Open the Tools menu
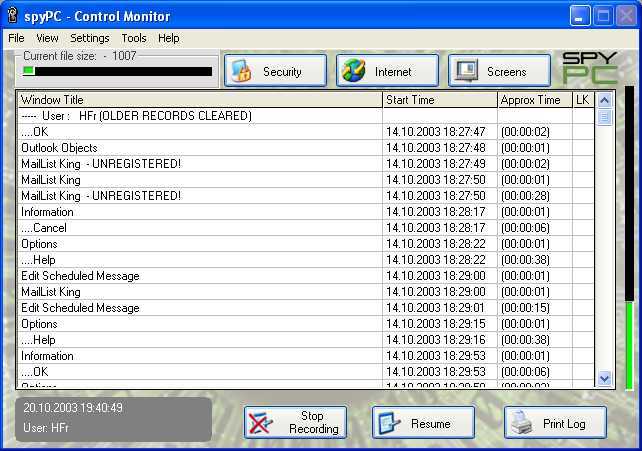This screenshot has width=642, height=451. click(x=134, y=38)
